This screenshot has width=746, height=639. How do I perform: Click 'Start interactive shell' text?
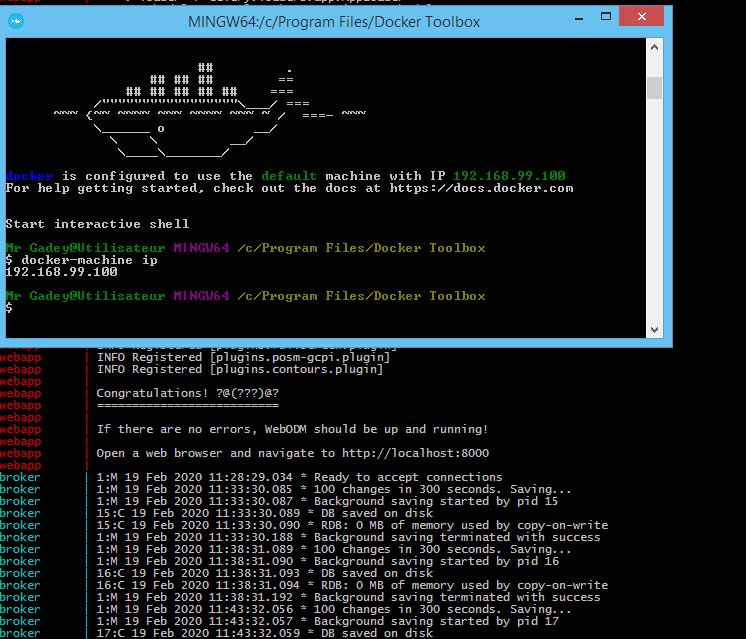(97, 224)
